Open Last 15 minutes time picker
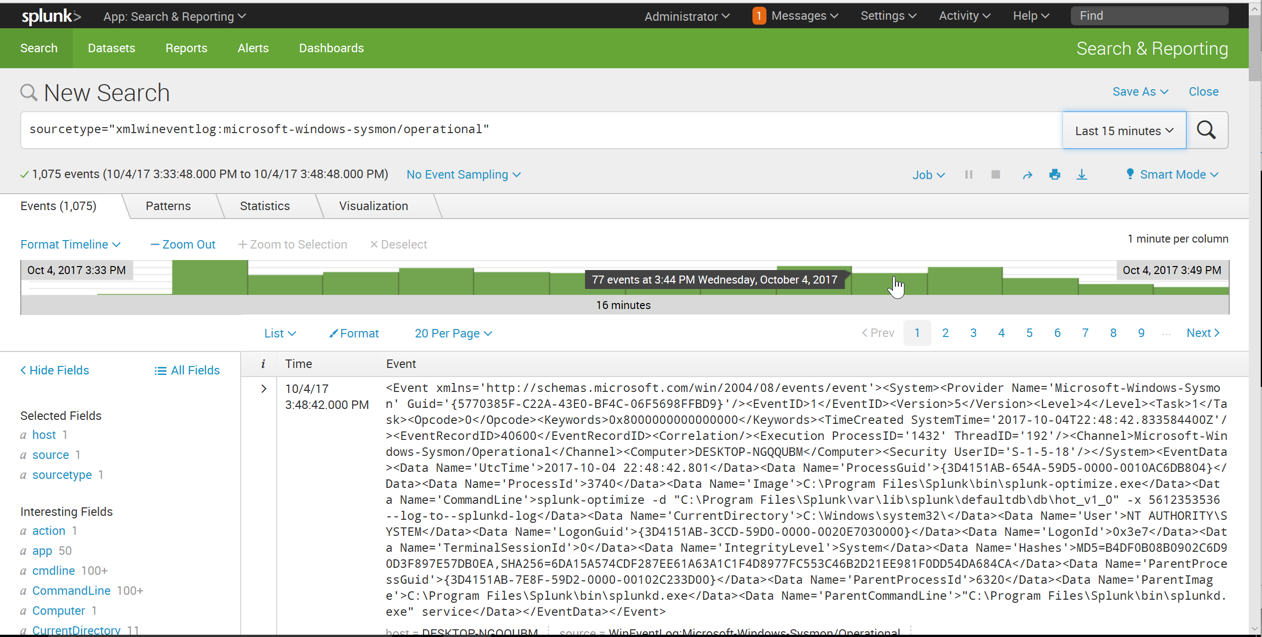The height and width of the screenshot is (637, 1262). tap(1124, 130)
